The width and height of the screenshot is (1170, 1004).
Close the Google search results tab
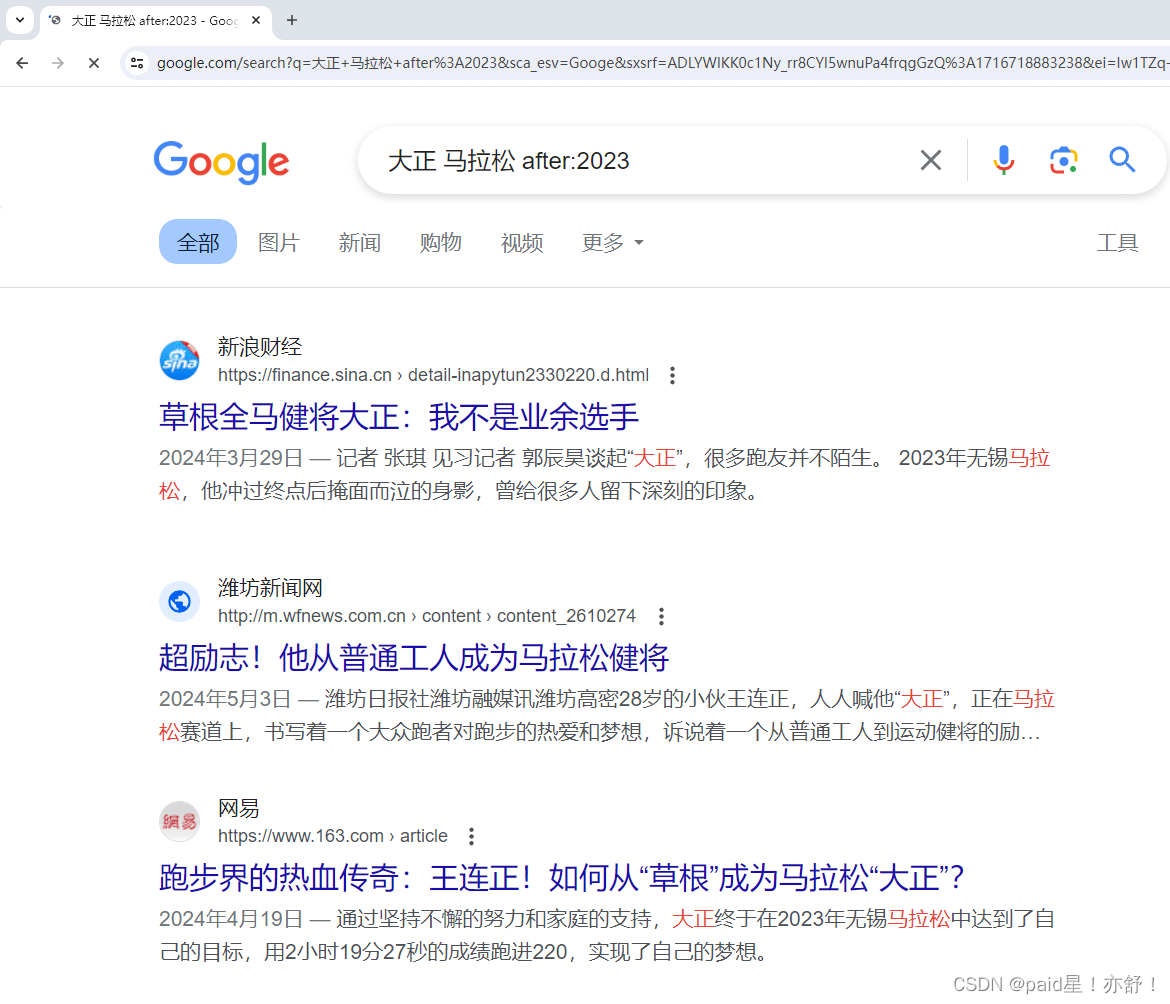(x=256, y=20)
